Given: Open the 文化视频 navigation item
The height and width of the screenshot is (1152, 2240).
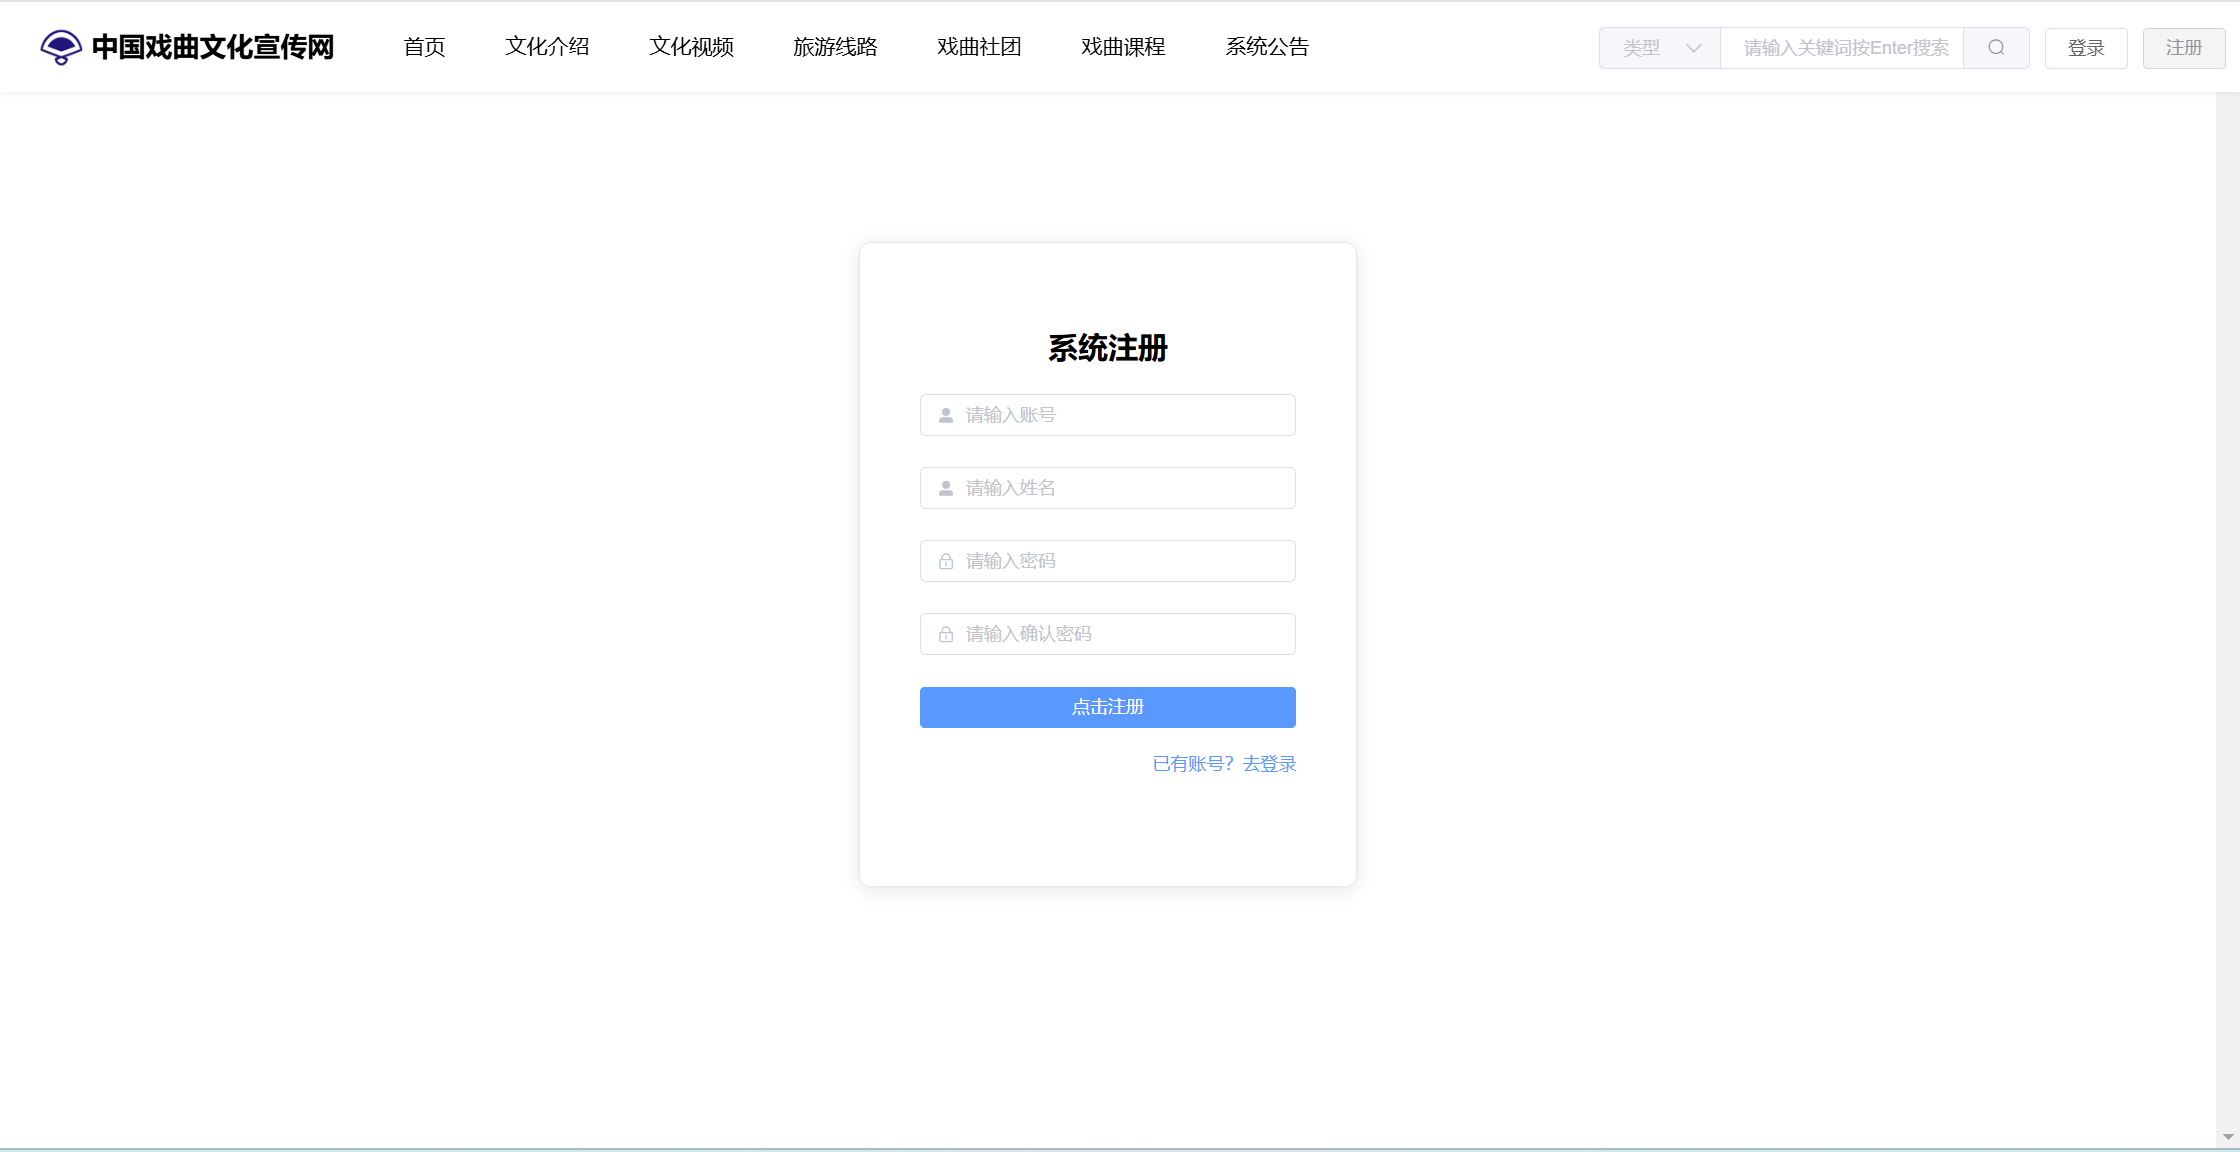Looking at the screenshot, I should (691, 47).
